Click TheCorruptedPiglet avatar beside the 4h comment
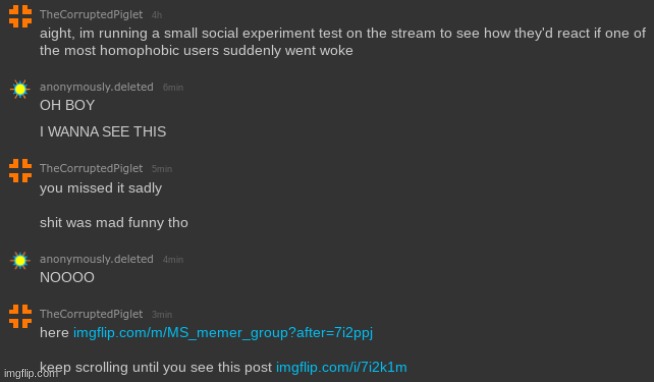The width and height of the screenshot is (654, 382). click(20, 16)
